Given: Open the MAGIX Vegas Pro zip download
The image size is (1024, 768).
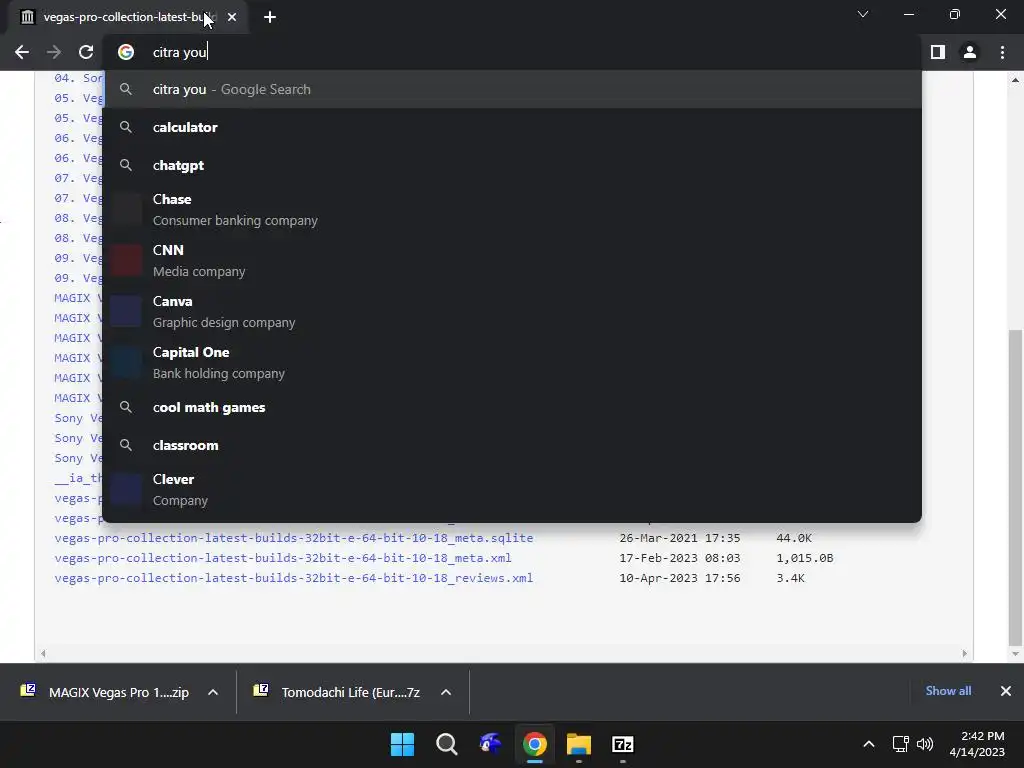Looking at the screenshot, I should [104, 692].
